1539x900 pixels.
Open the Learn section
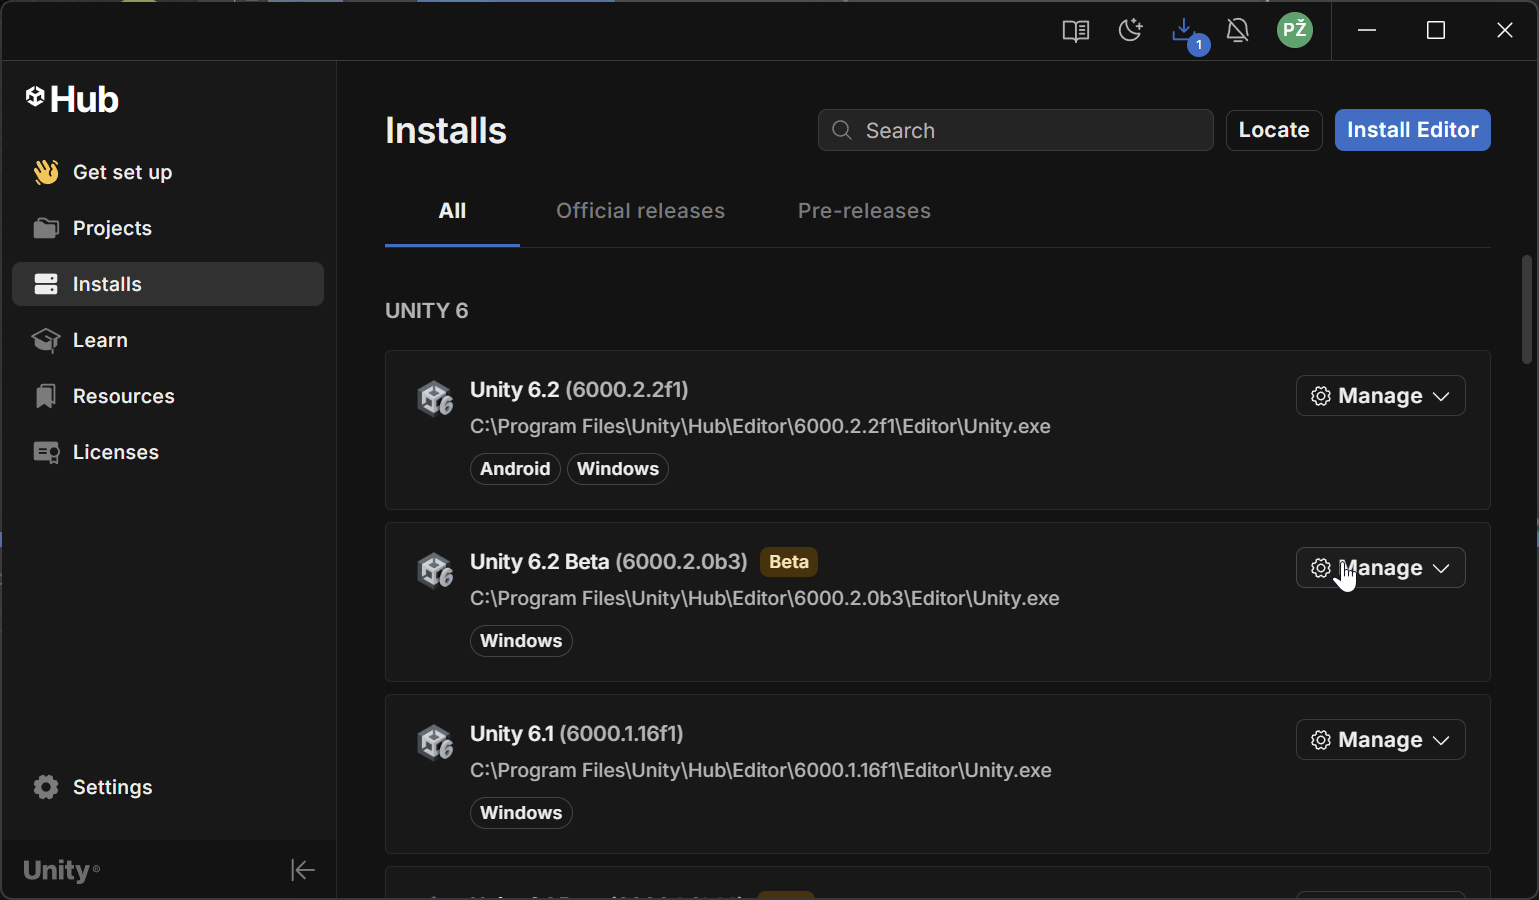pos(100,340)
